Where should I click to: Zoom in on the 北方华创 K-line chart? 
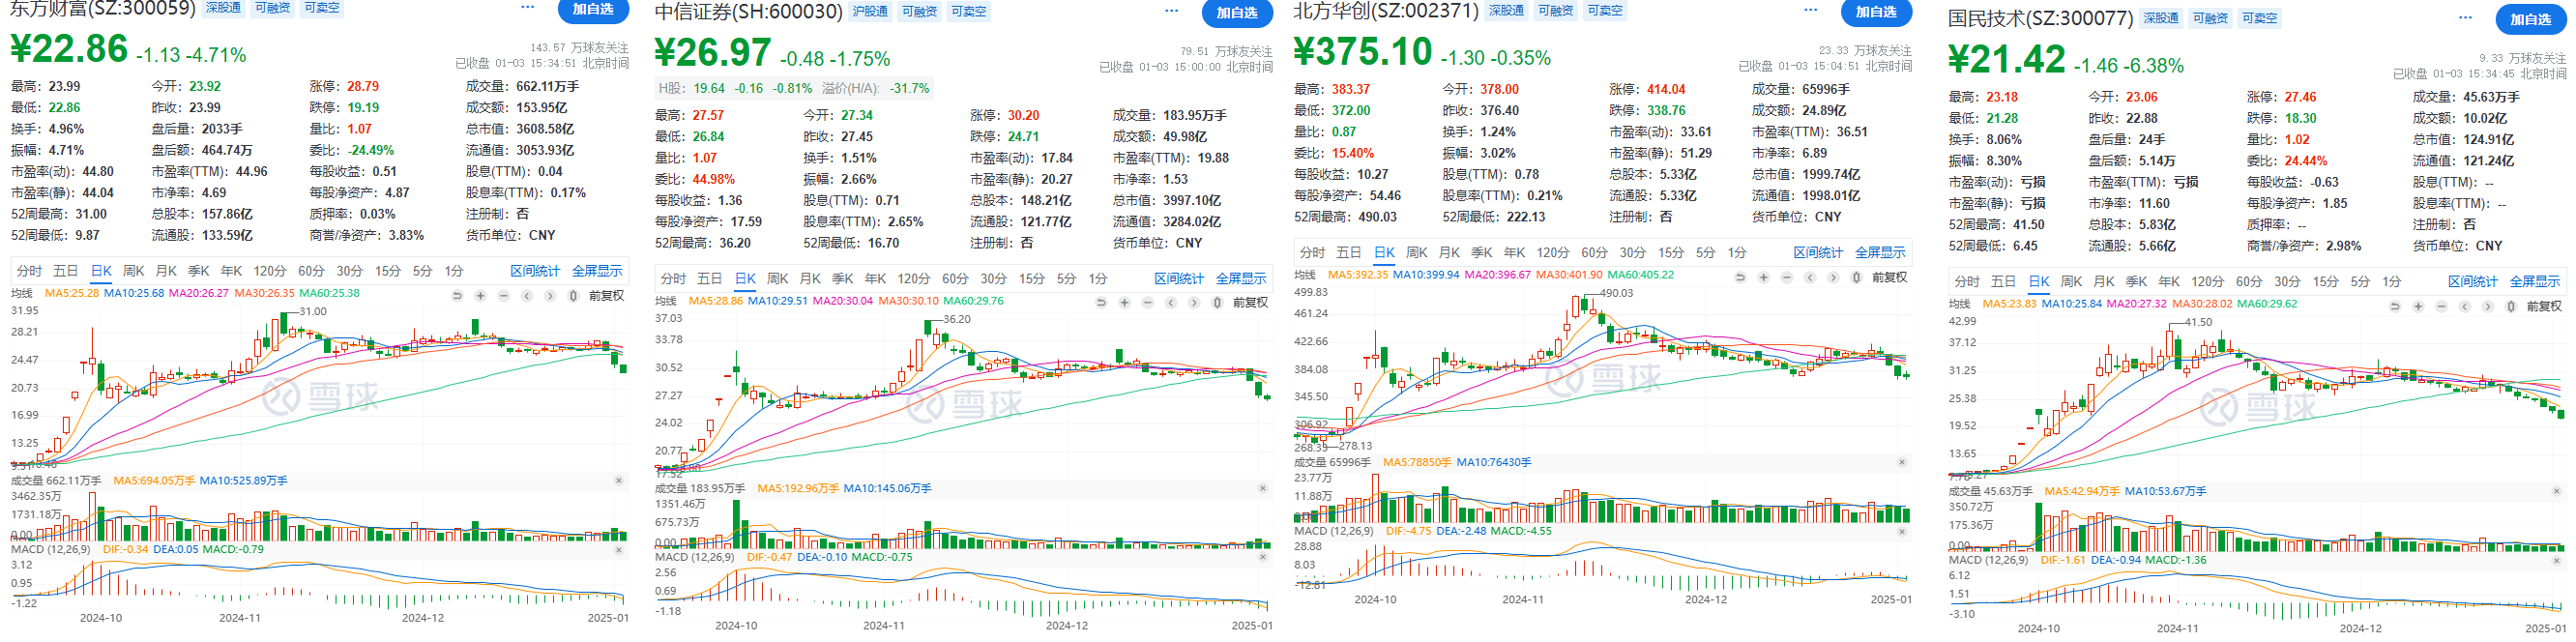(x=1763, y=277)
